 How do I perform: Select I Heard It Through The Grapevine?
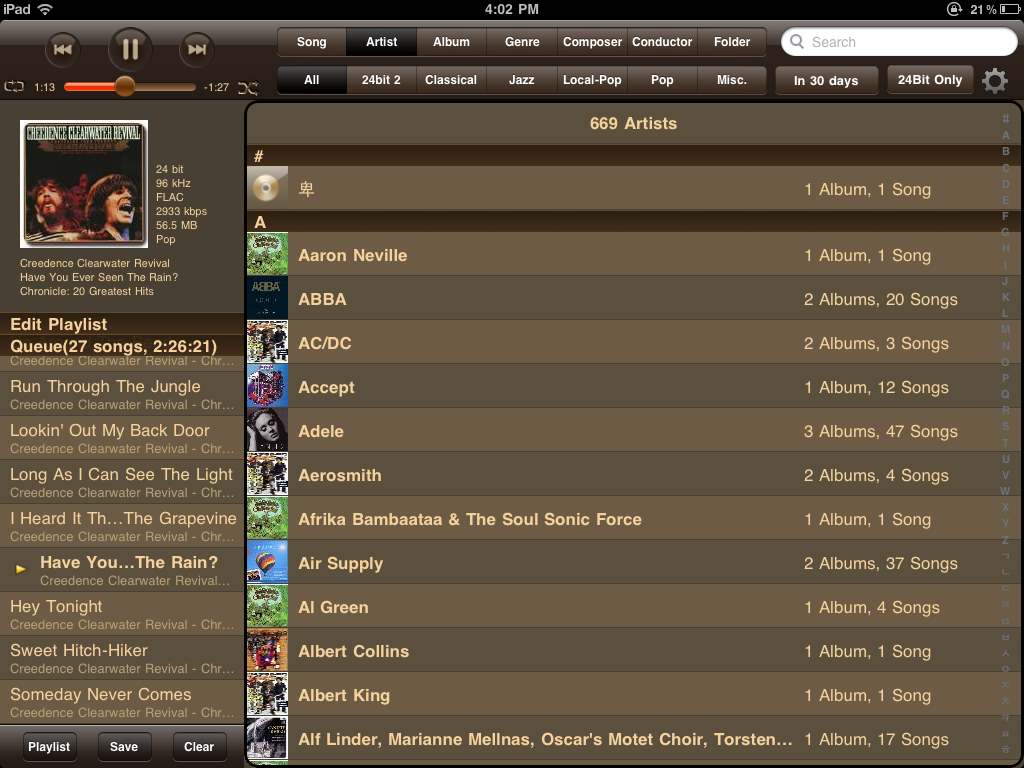pos(122,526)
